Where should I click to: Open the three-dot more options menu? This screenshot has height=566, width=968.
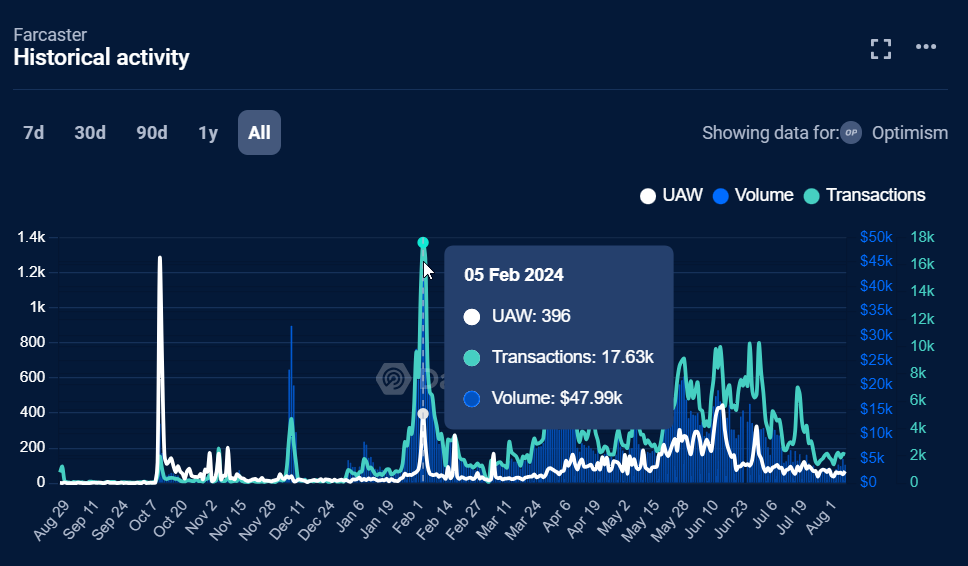click(926, 47)
